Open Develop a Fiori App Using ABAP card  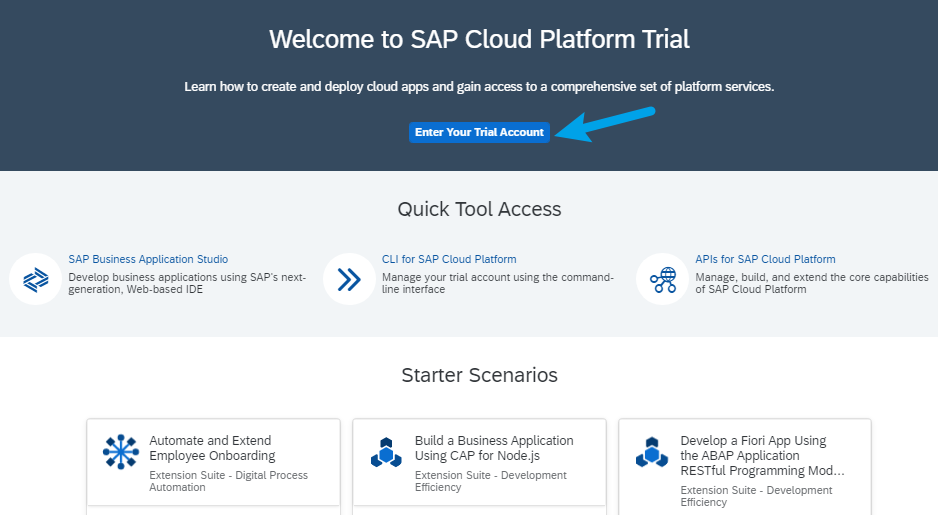pyautogui.click(x=745, y=467)
